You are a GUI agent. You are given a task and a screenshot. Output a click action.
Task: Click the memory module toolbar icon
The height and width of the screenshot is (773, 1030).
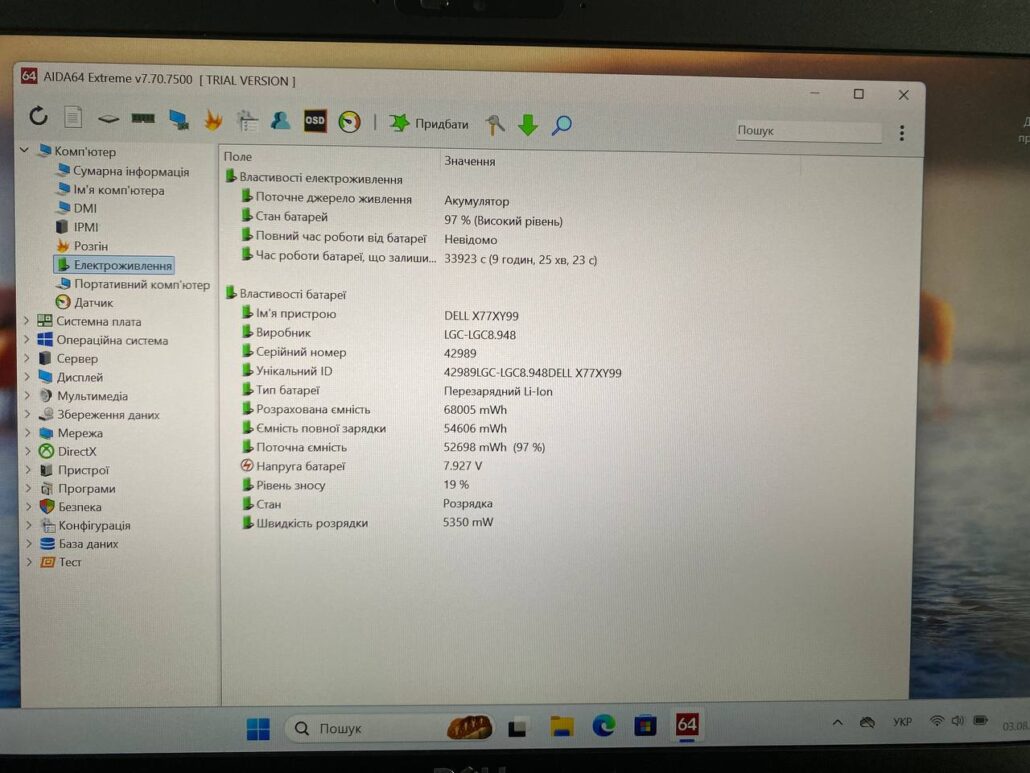click(x=143, y=119)
